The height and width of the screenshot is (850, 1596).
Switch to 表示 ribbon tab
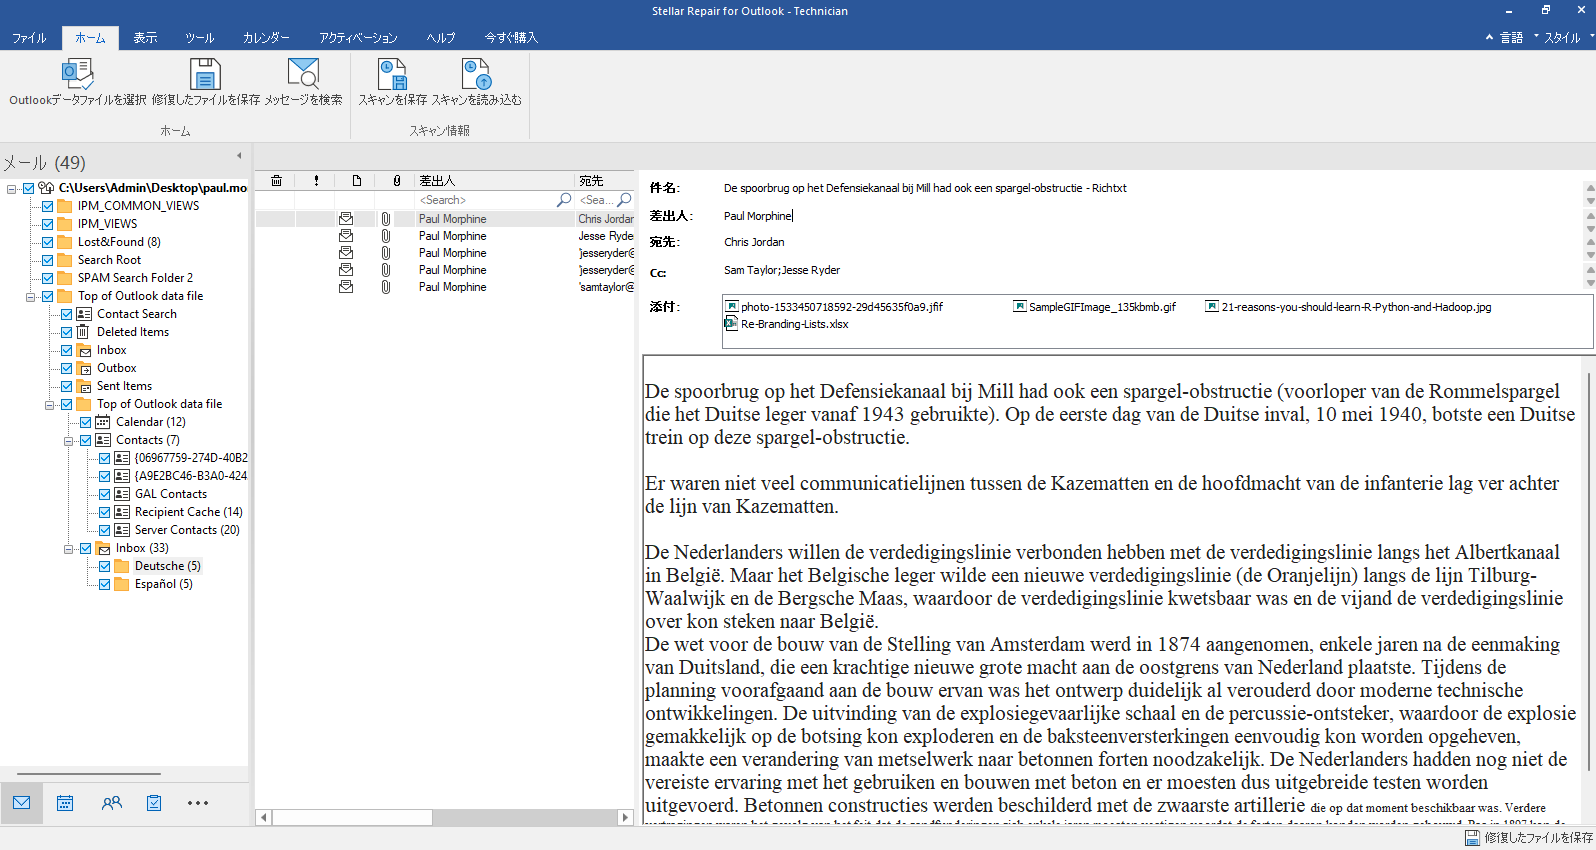[146, 38]
